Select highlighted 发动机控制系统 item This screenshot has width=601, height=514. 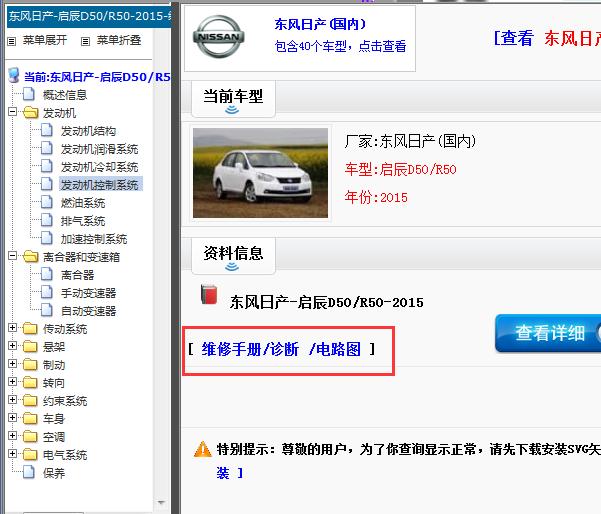coord(100,184)
